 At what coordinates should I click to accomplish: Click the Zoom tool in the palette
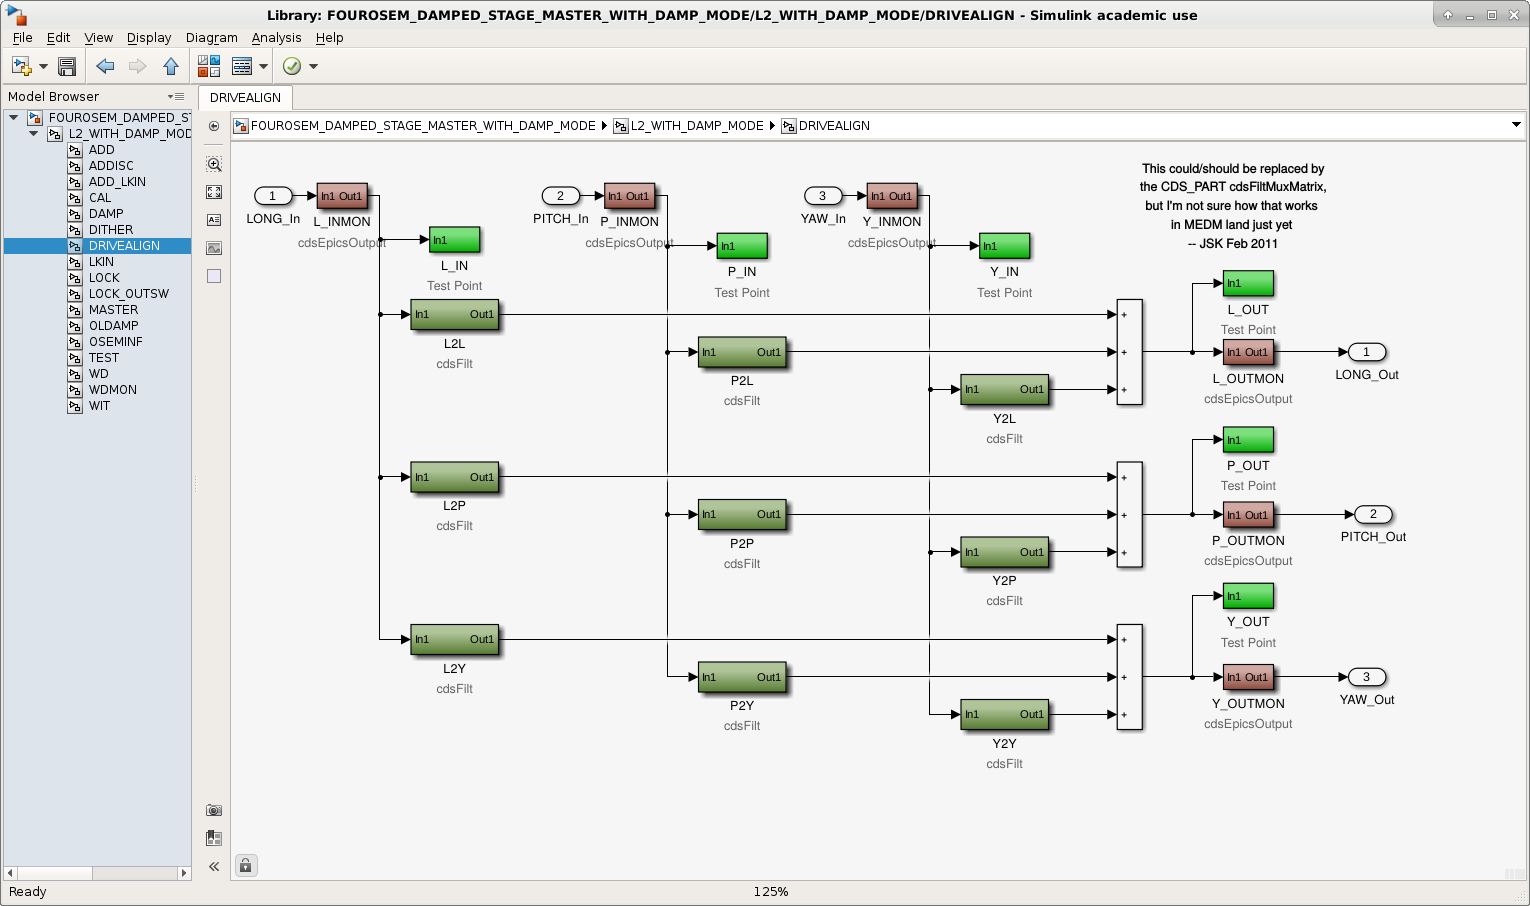(x=214, y=164)
